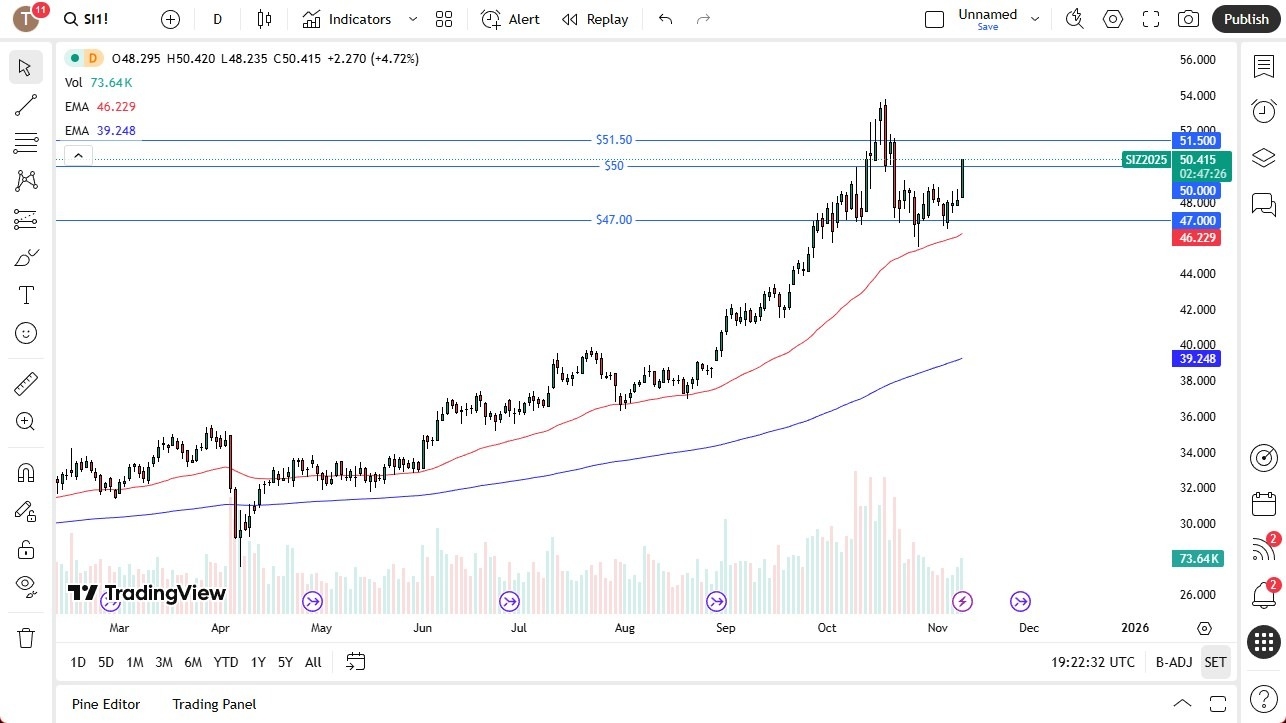This screenshot has height=723, width=1286.
Task: Select the 1Y date range option
Action: click(x=257, y=661)
